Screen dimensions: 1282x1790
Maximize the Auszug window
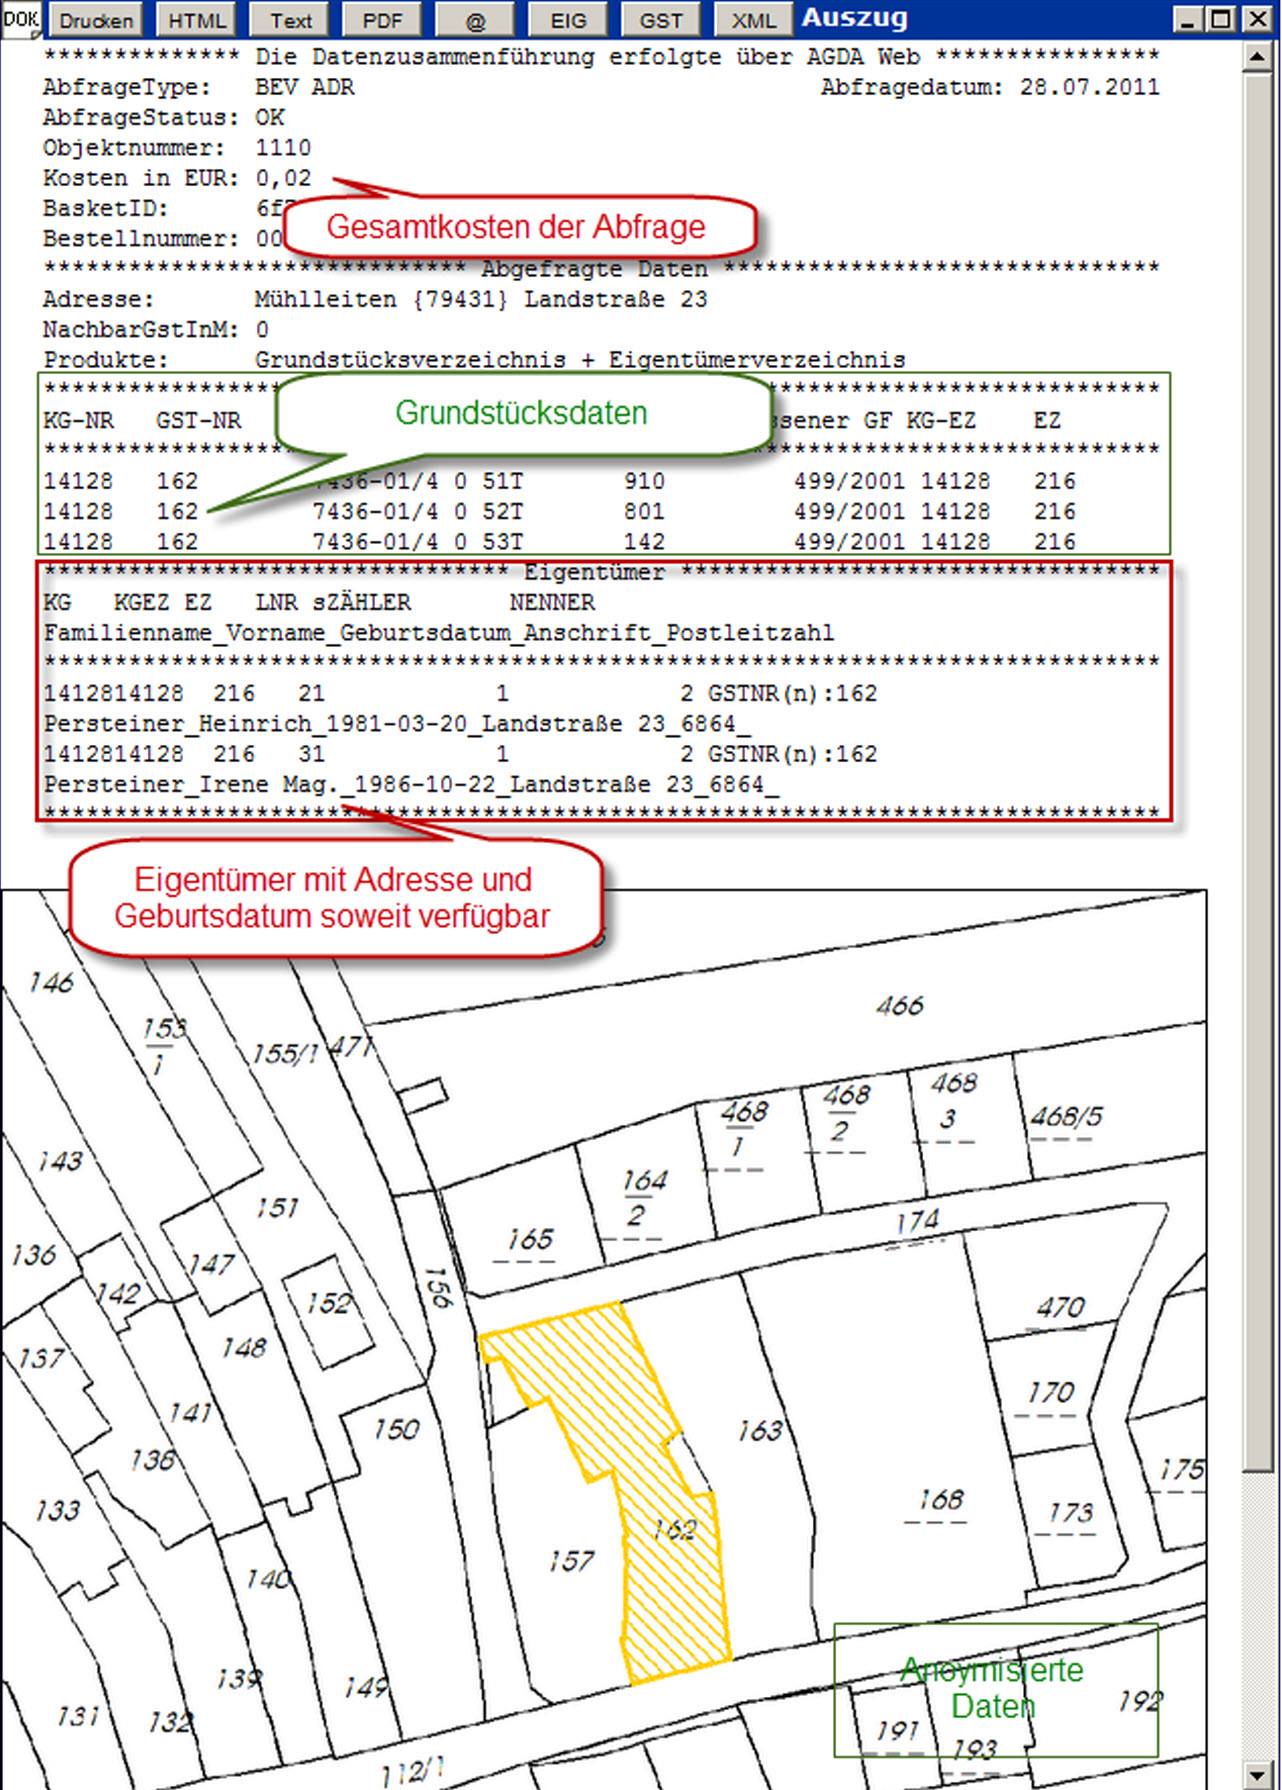coord(1221,19)
